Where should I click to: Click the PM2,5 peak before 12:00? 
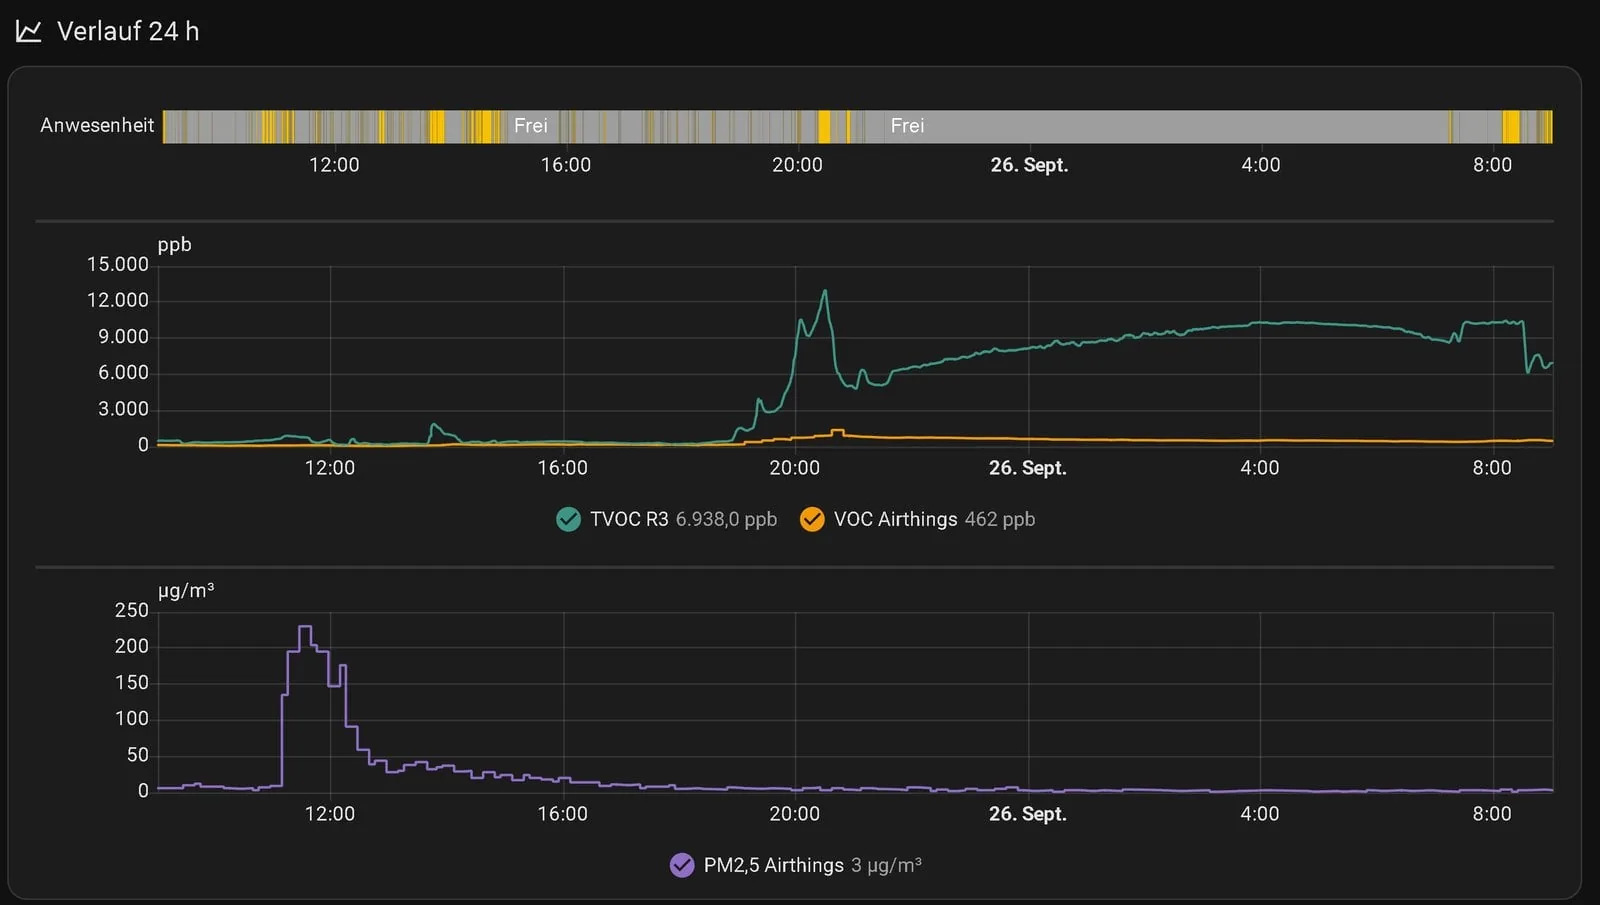305,627
